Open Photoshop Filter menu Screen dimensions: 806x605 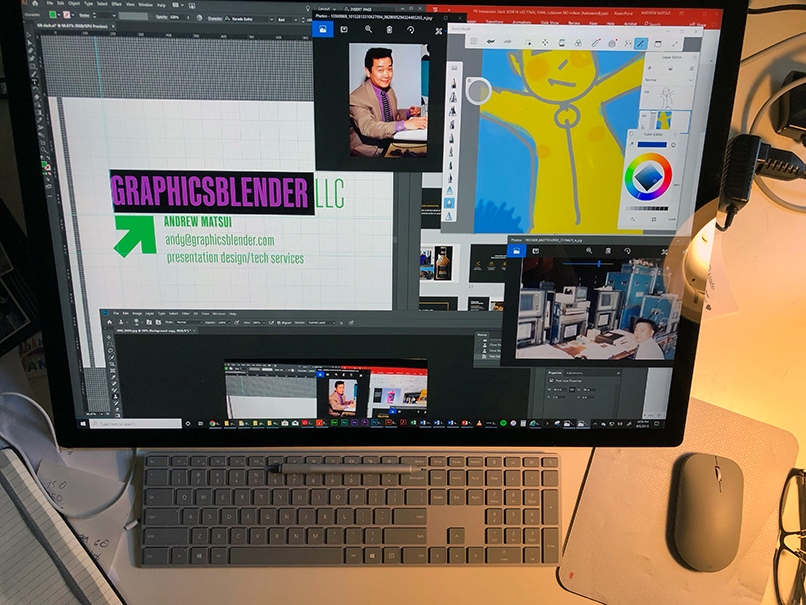(x=186, y=313)
